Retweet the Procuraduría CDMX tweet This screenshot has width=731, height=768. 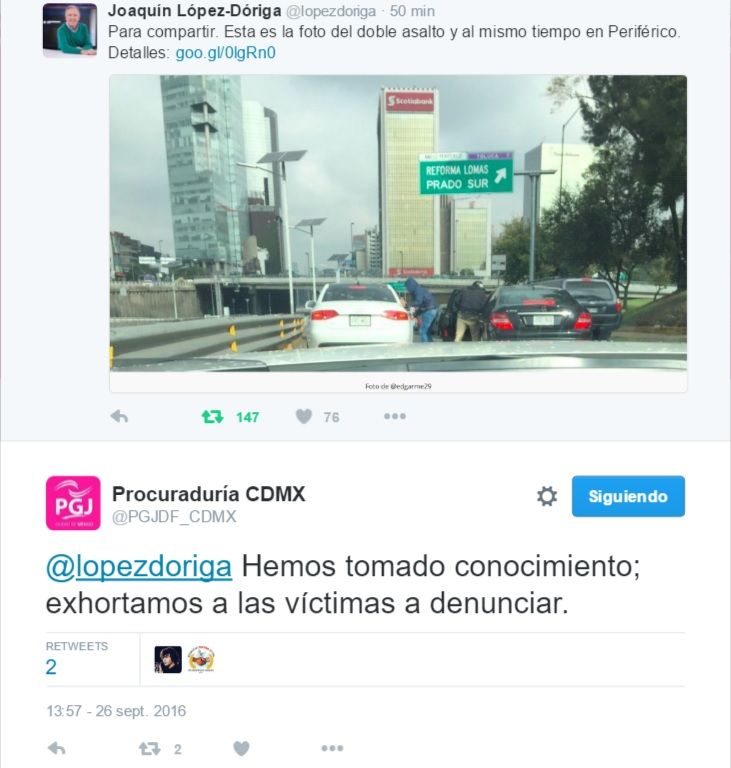tap(149, 749)
